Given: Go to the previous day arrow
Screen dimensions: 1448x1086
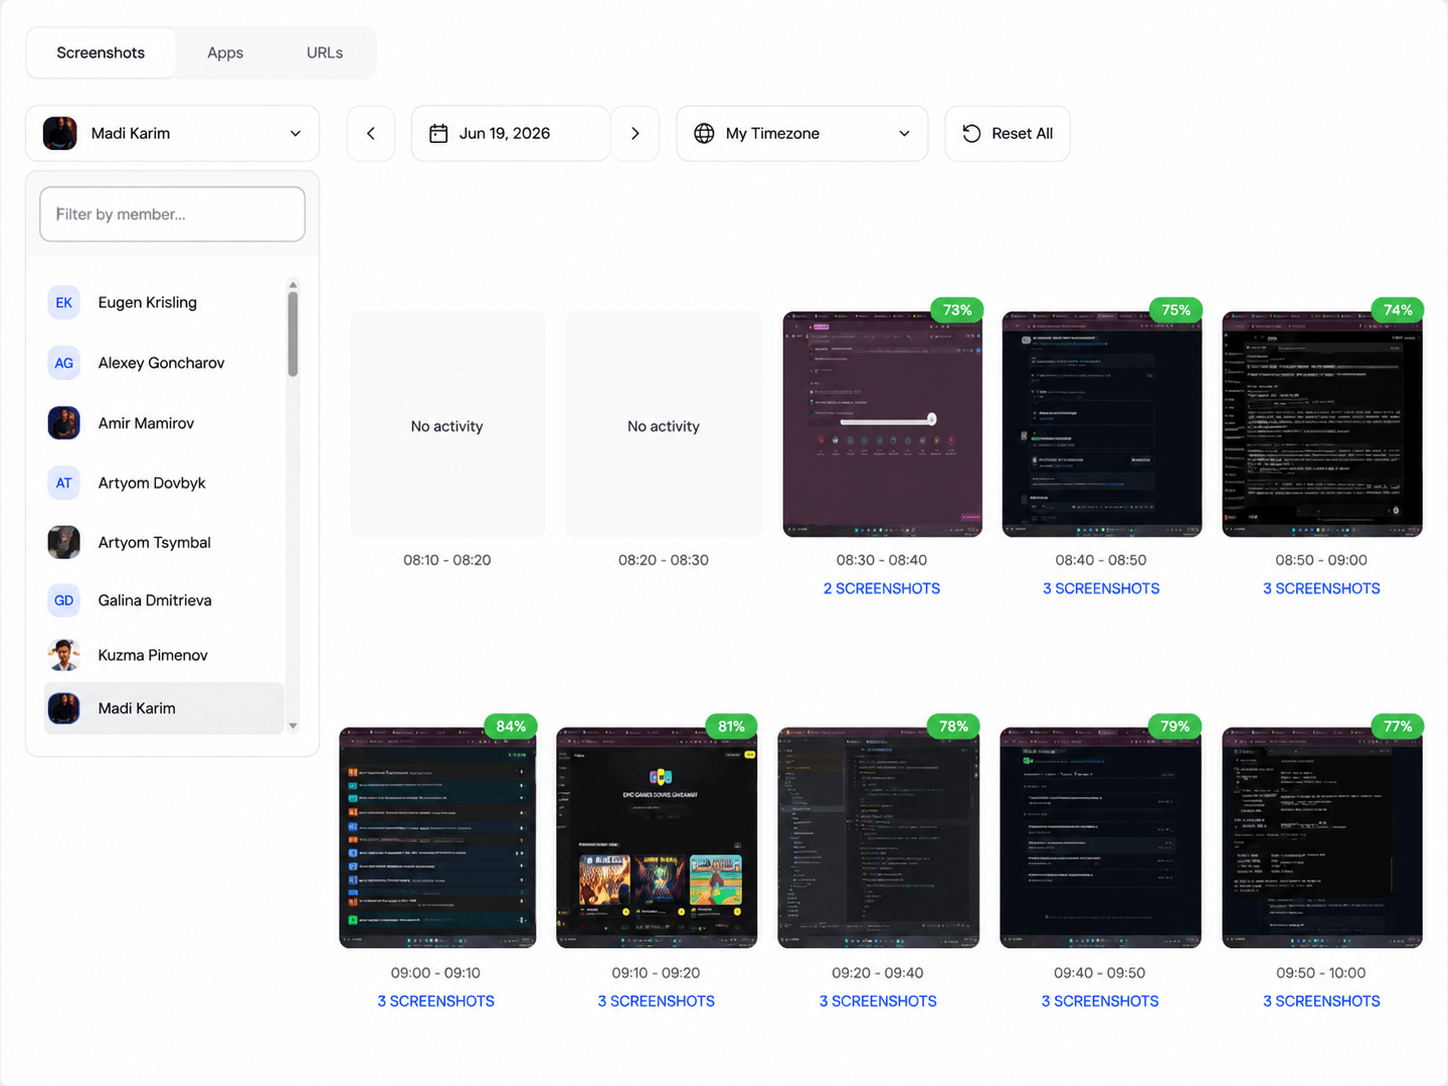Looking at the screenshot, I should tap(371, 133).
